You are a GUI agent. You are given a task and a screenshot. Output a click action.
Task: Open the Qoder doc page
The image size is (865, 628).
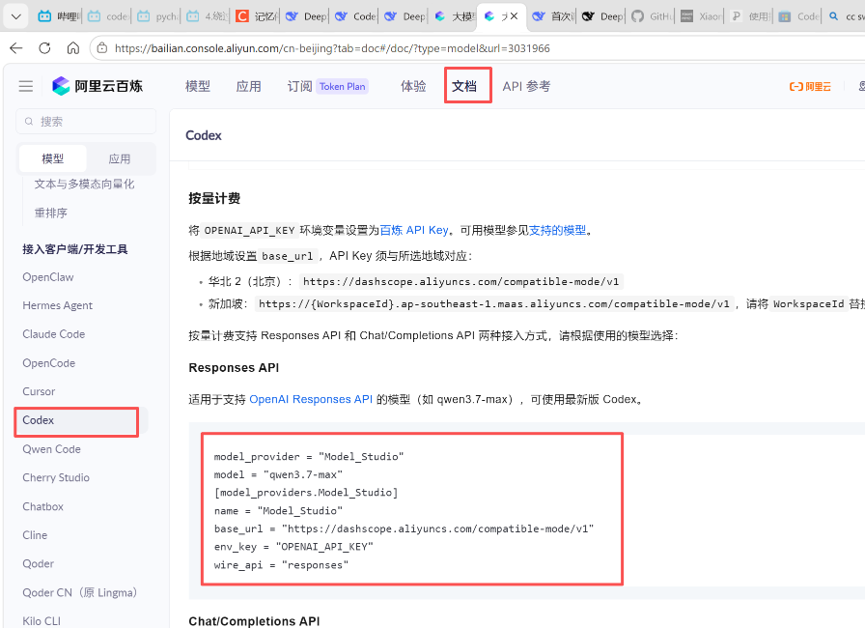coord(38,564)
